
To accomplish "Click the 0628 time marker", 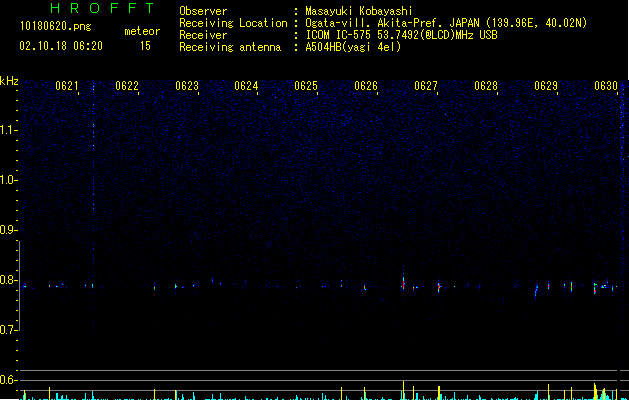I will point(486,86).
